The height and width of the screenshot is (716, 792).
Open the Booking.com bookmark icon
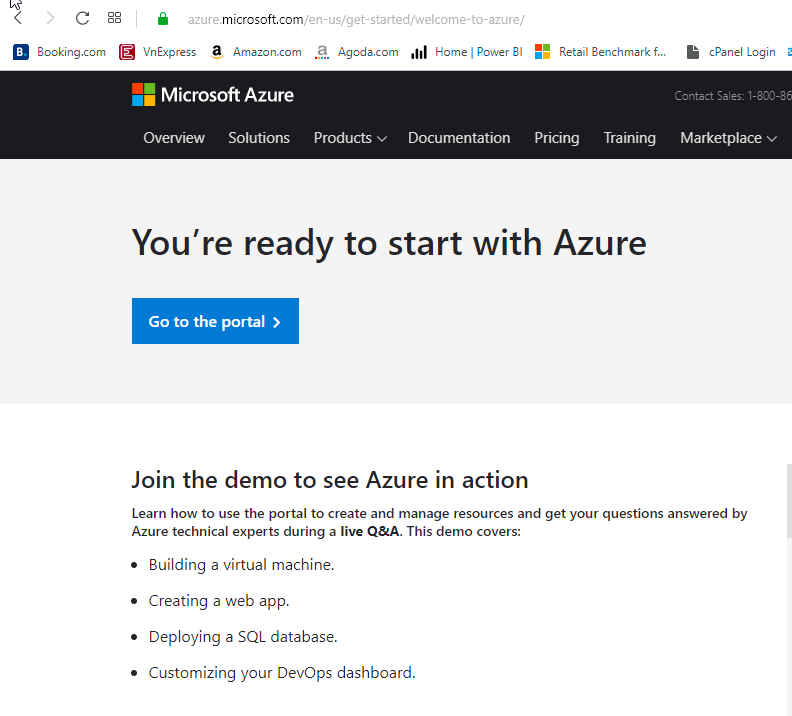[21, 52]
